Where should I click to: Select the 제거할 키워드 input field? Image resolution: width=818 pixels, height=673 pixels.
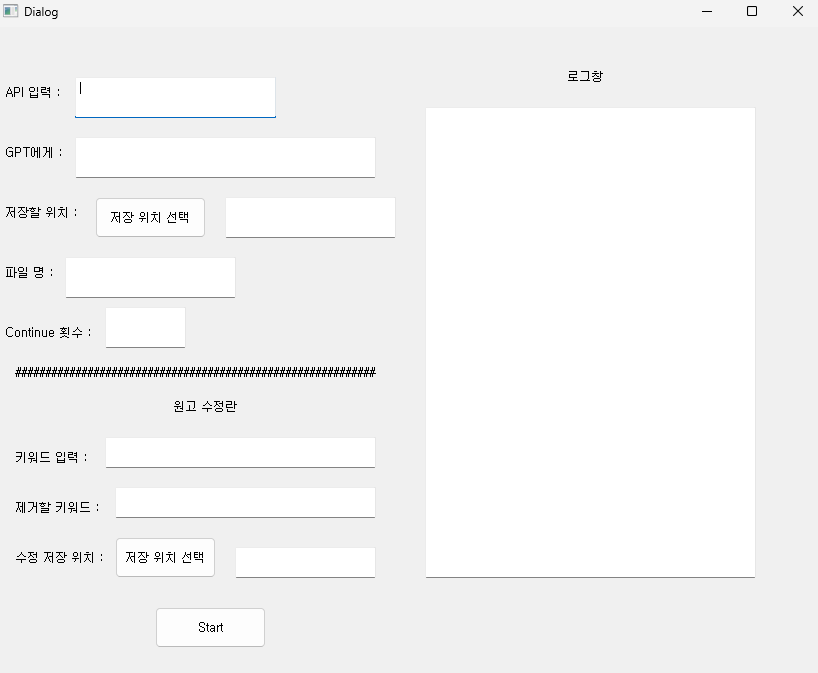[x=245, y=502]
